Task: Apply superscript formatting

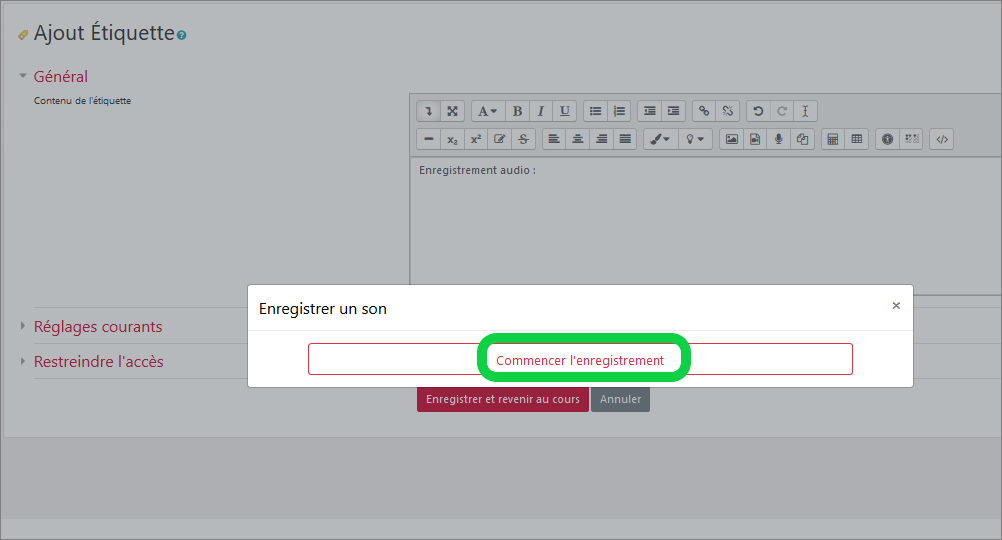Action: coord(476,139)
